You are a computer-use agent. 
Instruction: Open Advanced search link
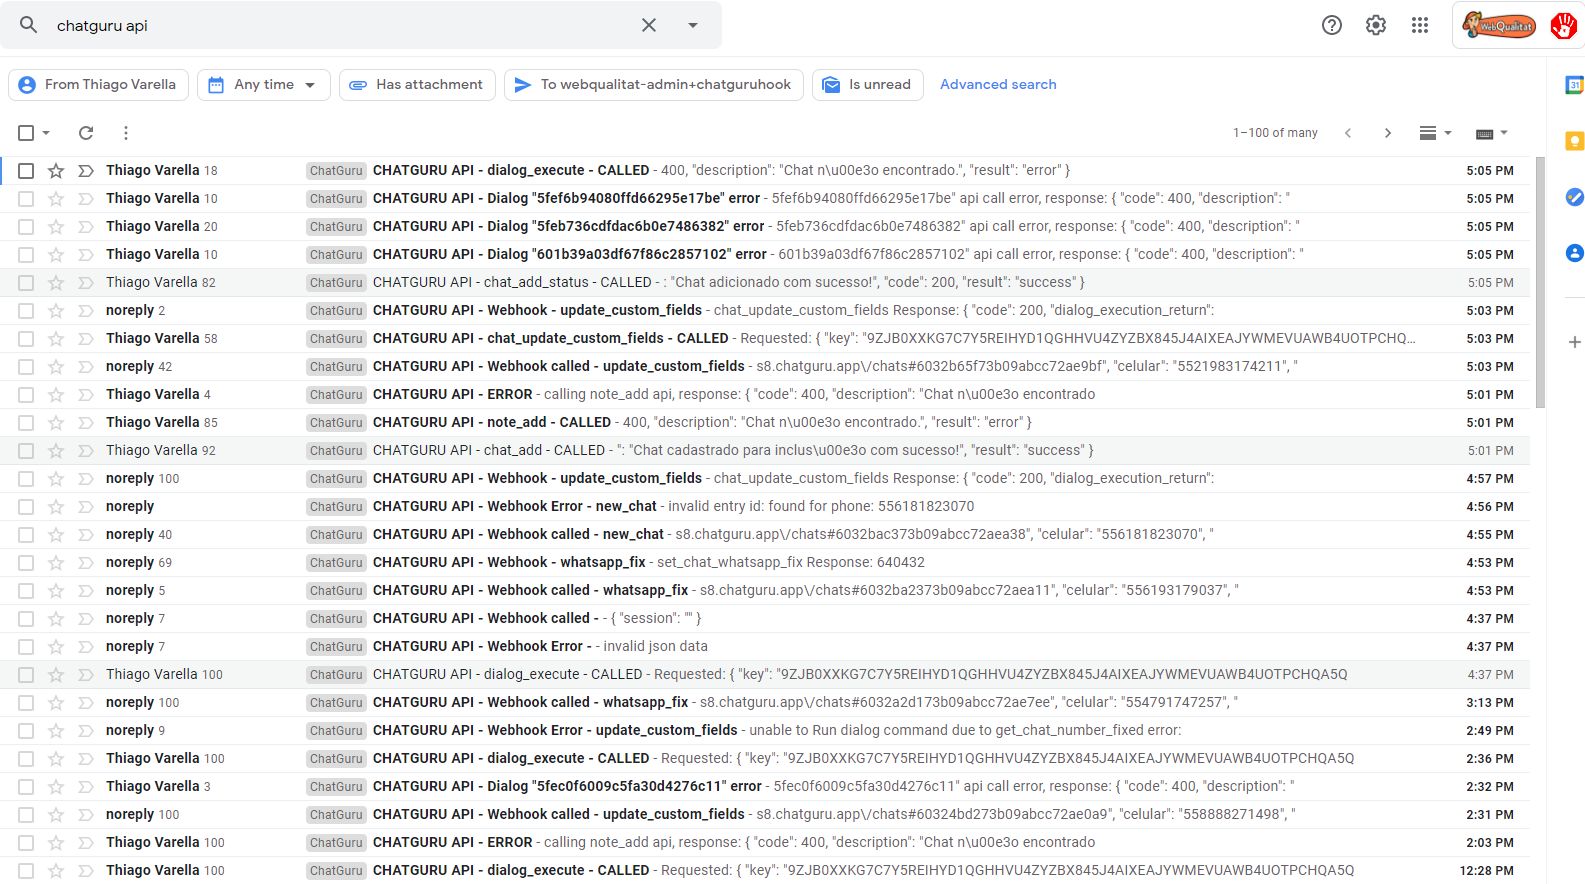click(x=998, y=85)
